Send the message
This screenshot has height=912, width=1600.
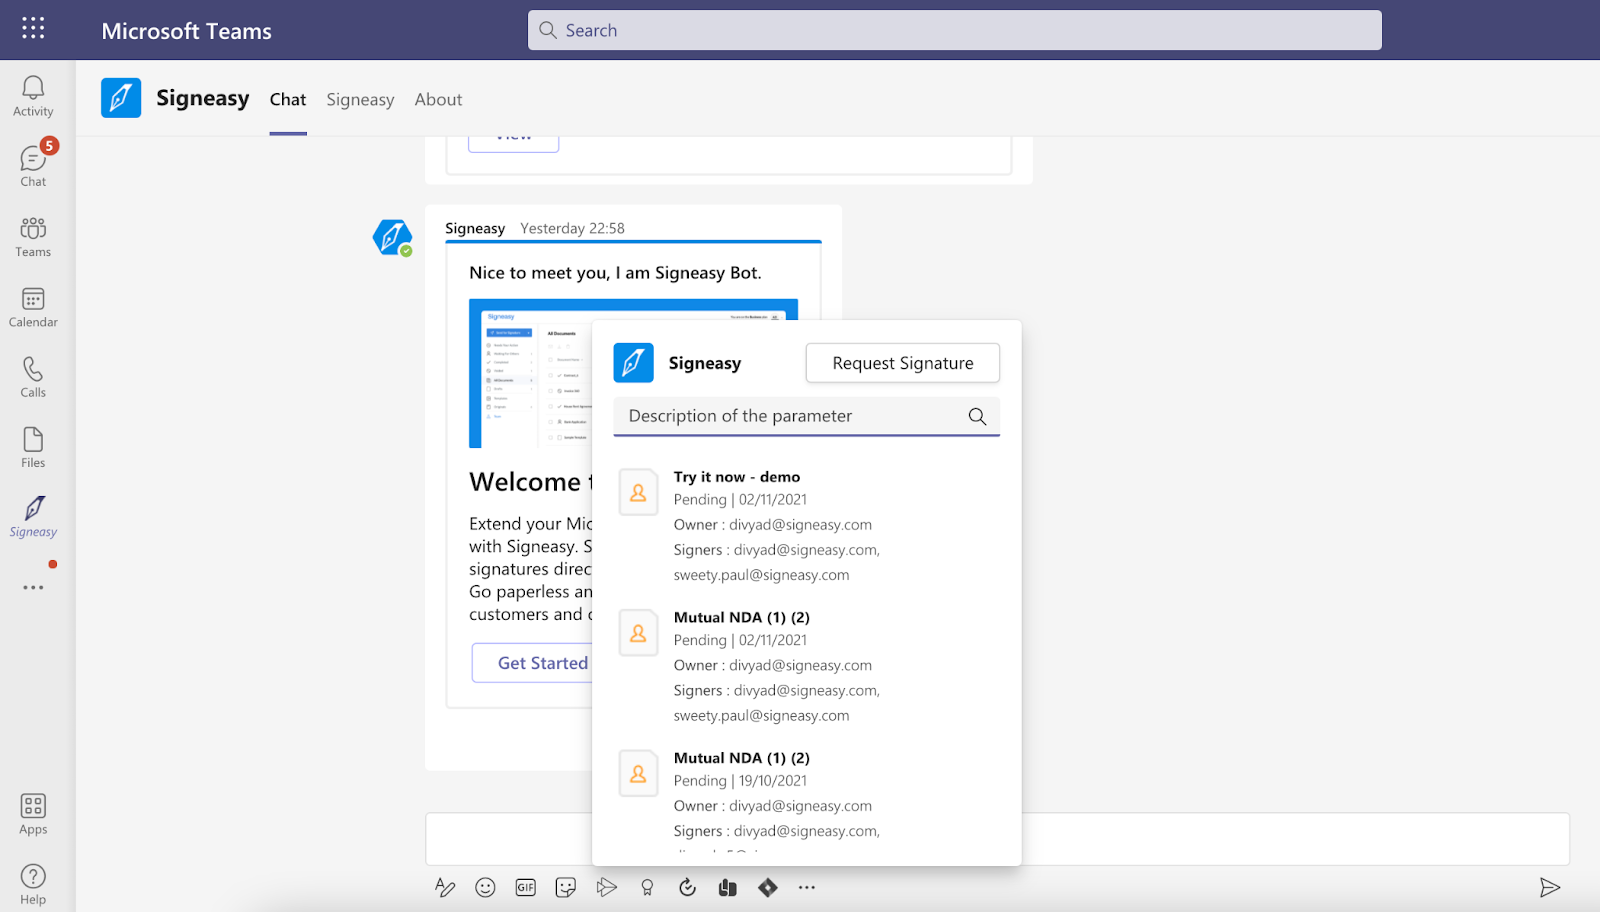click(1549, 887)
